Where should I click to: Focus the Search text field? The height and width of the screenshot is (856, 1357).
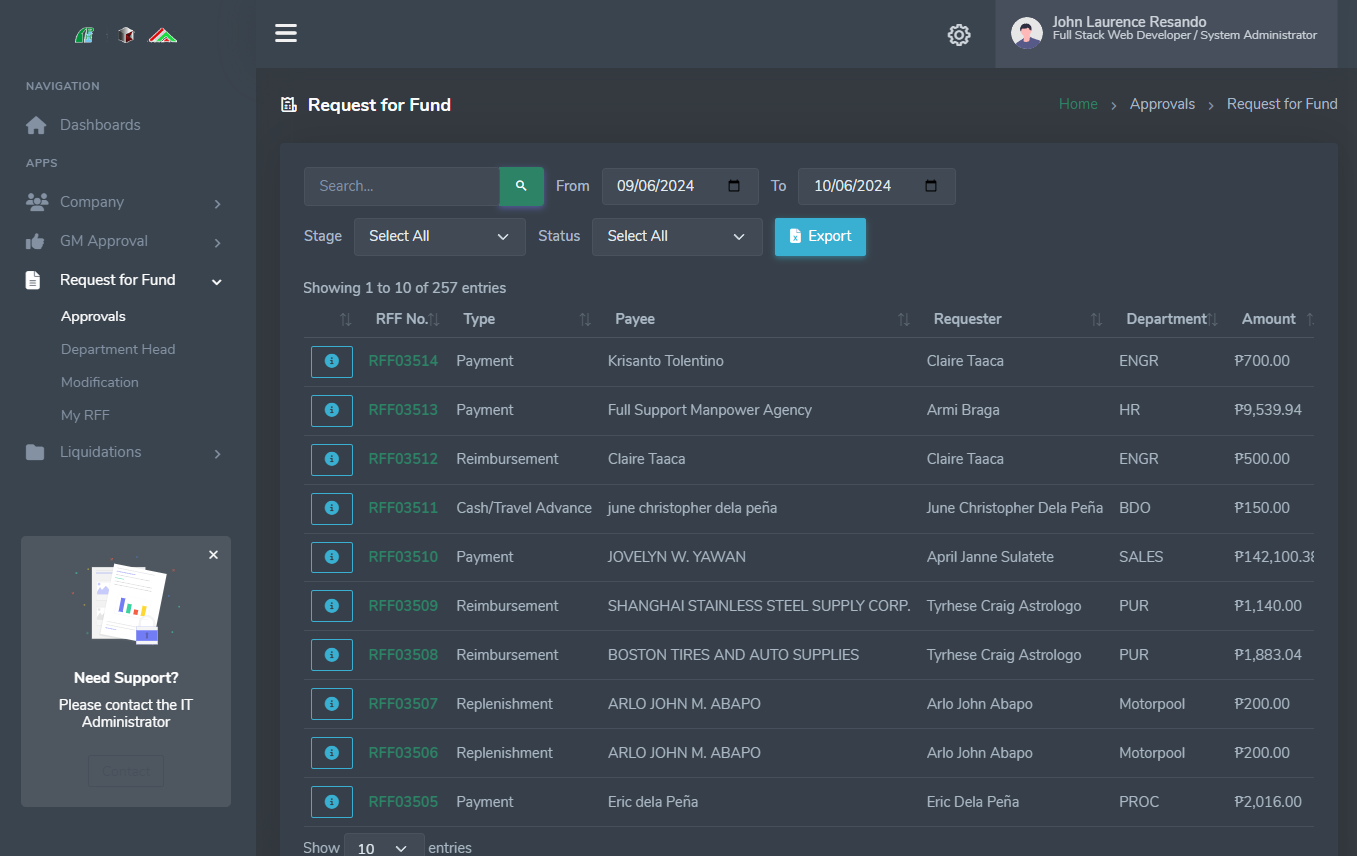click(402, 186)
